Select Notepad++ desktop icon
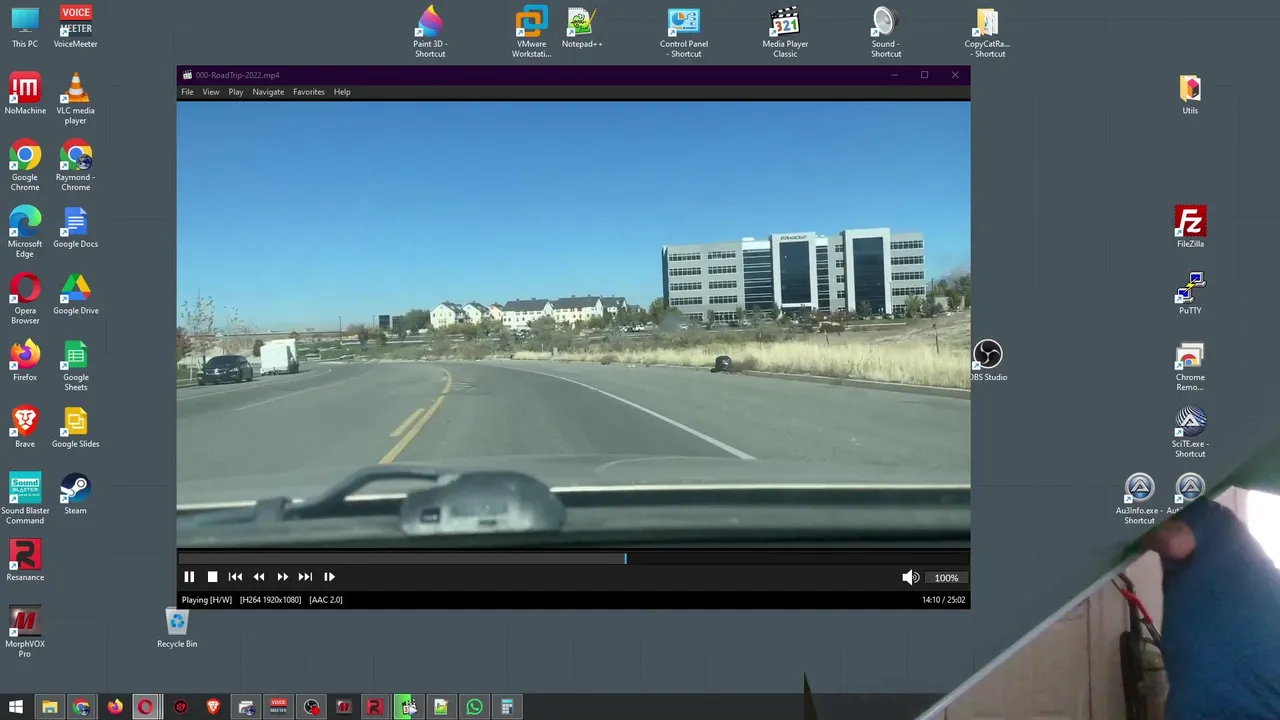The width and height of the screenshot is (1280, 720). point(582,28)
